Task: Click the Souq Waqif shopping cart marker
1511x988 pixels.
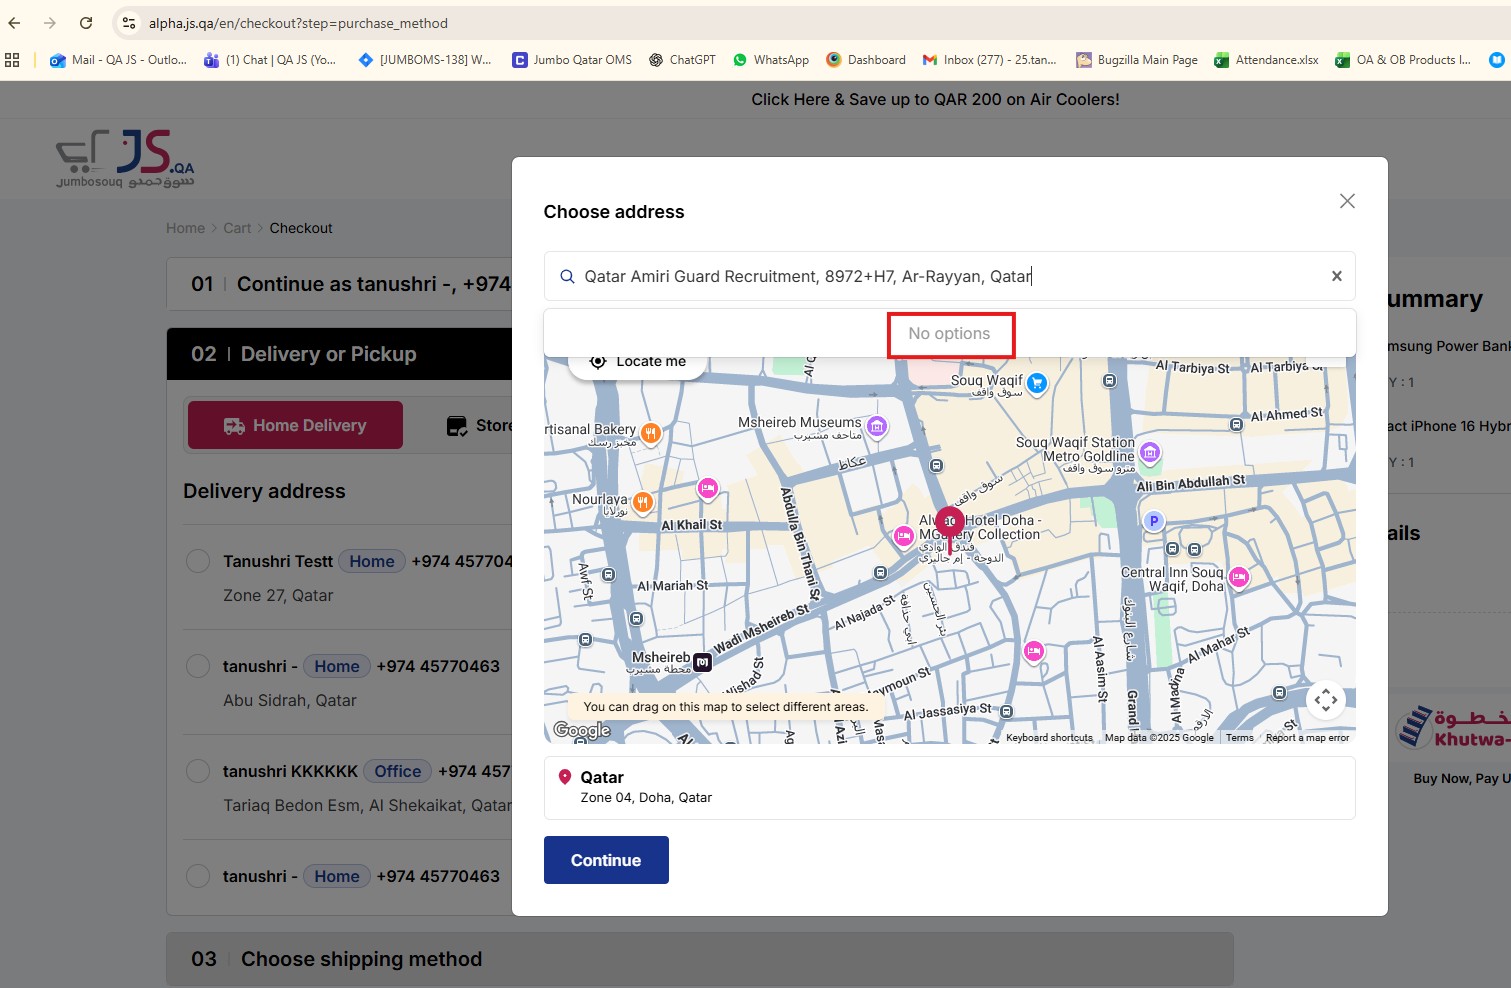Action: [x=1037, y=382]
